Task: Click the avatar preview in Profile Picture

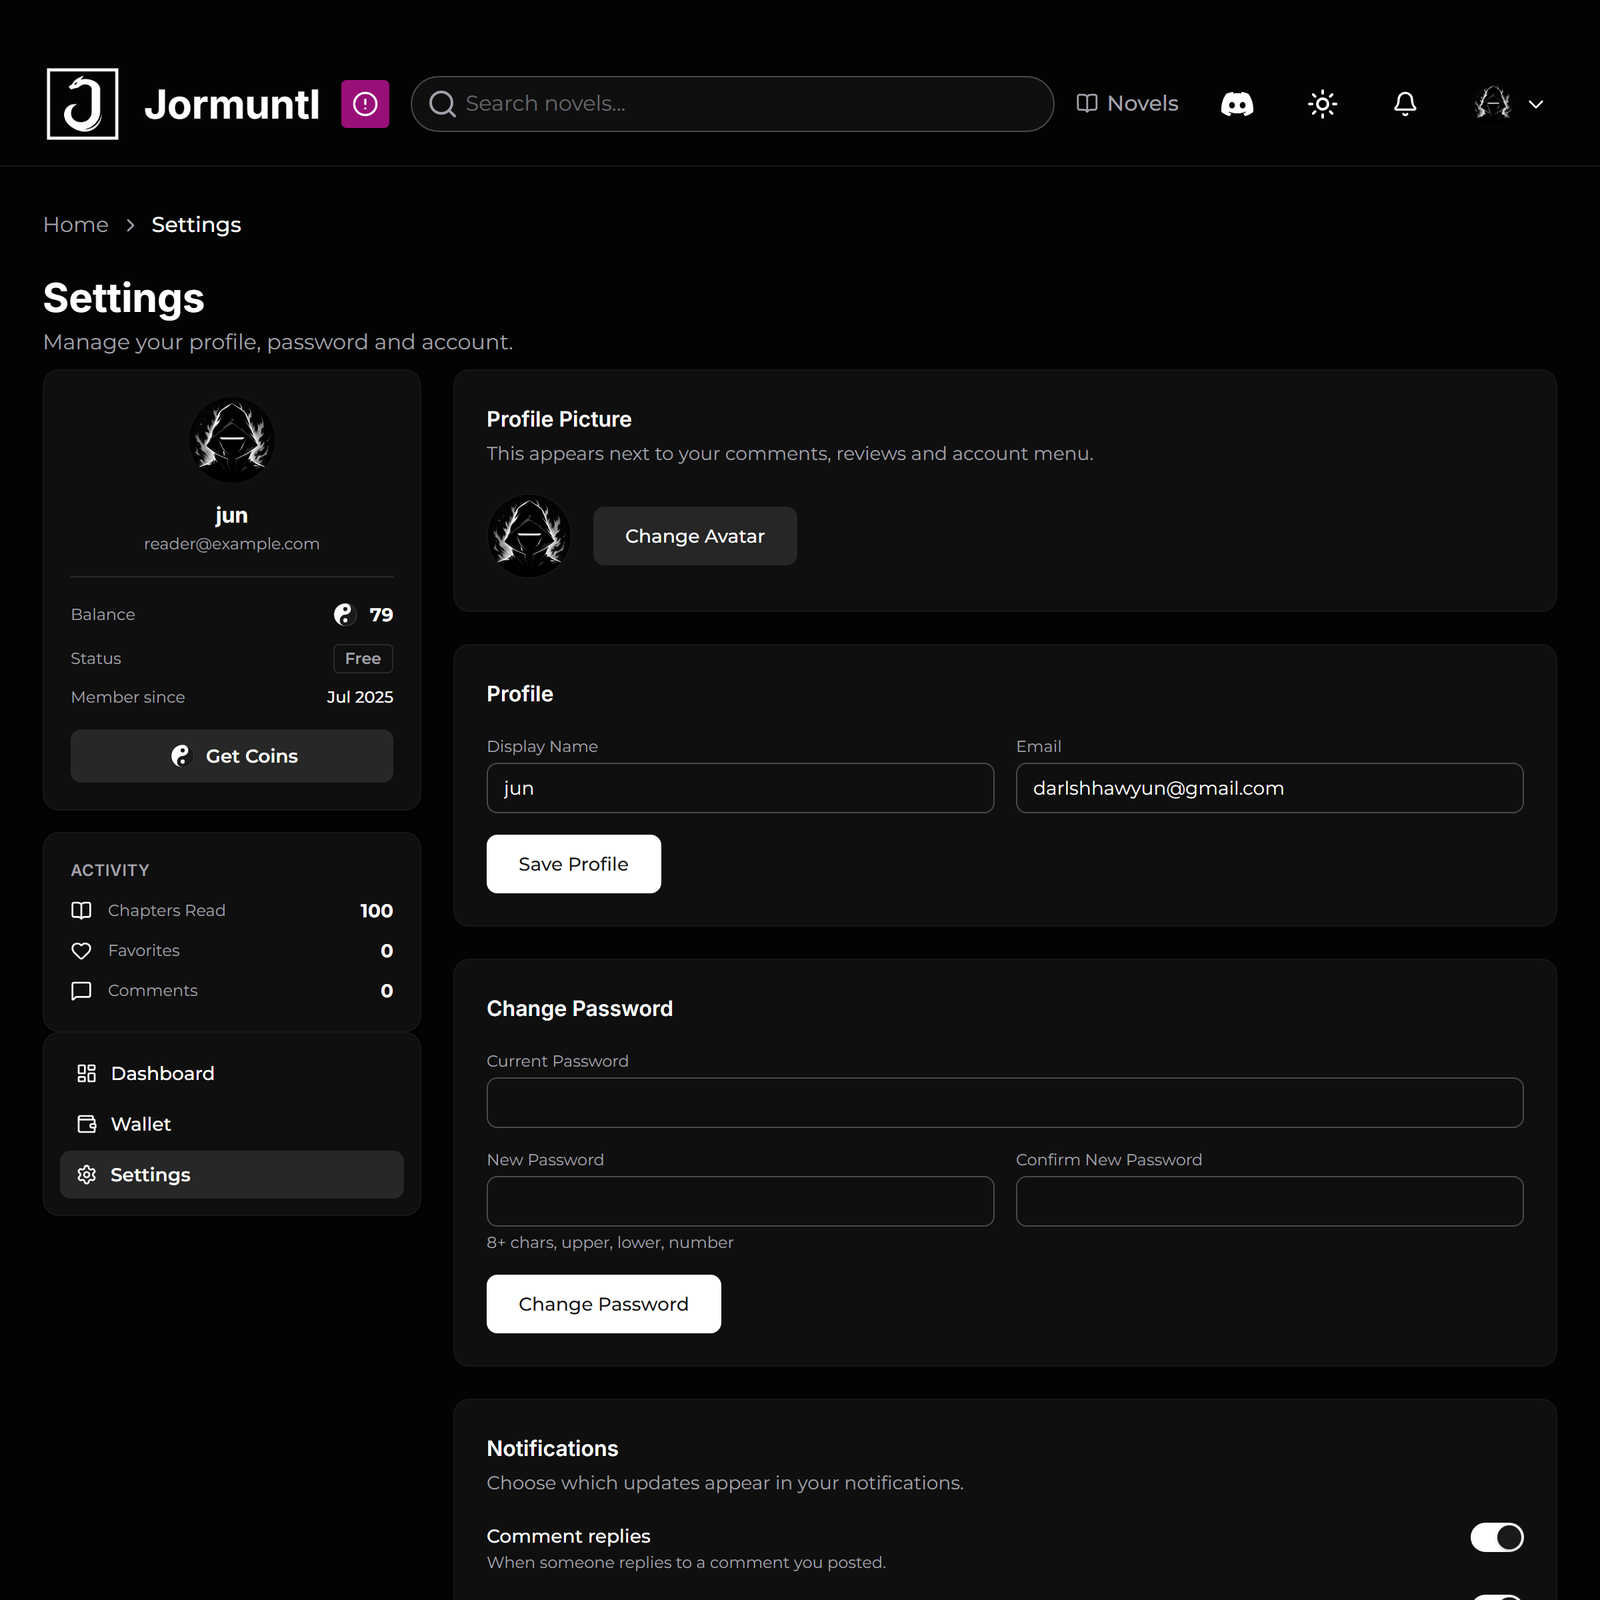Action: point(529,536)
